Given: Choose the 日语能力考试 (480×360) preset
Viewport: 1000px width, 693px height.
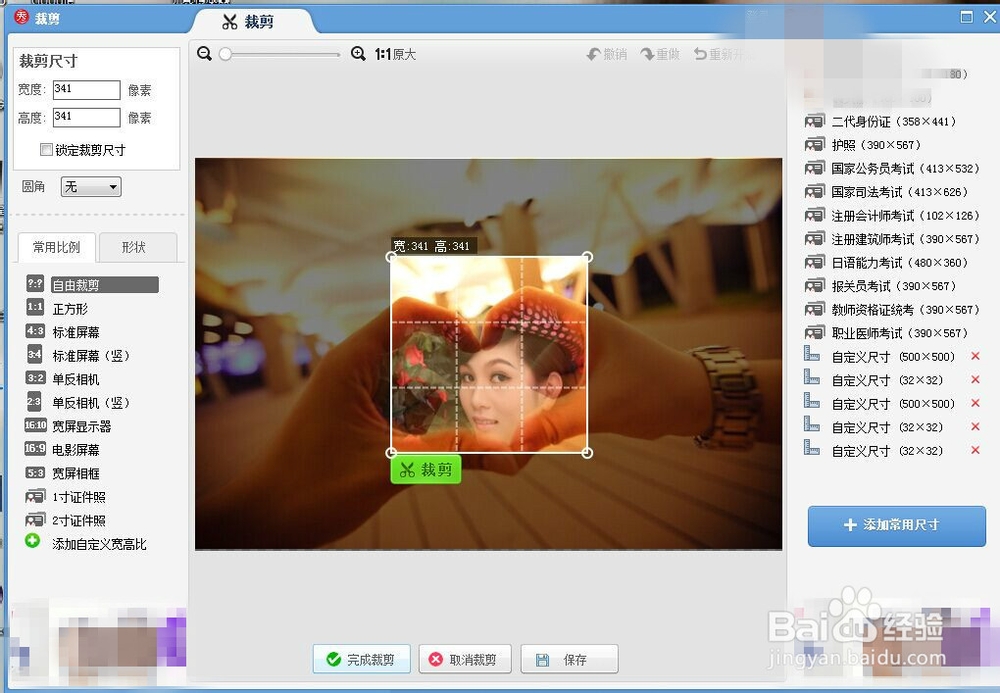Looking at the screenshot, I should coord(886,263).
